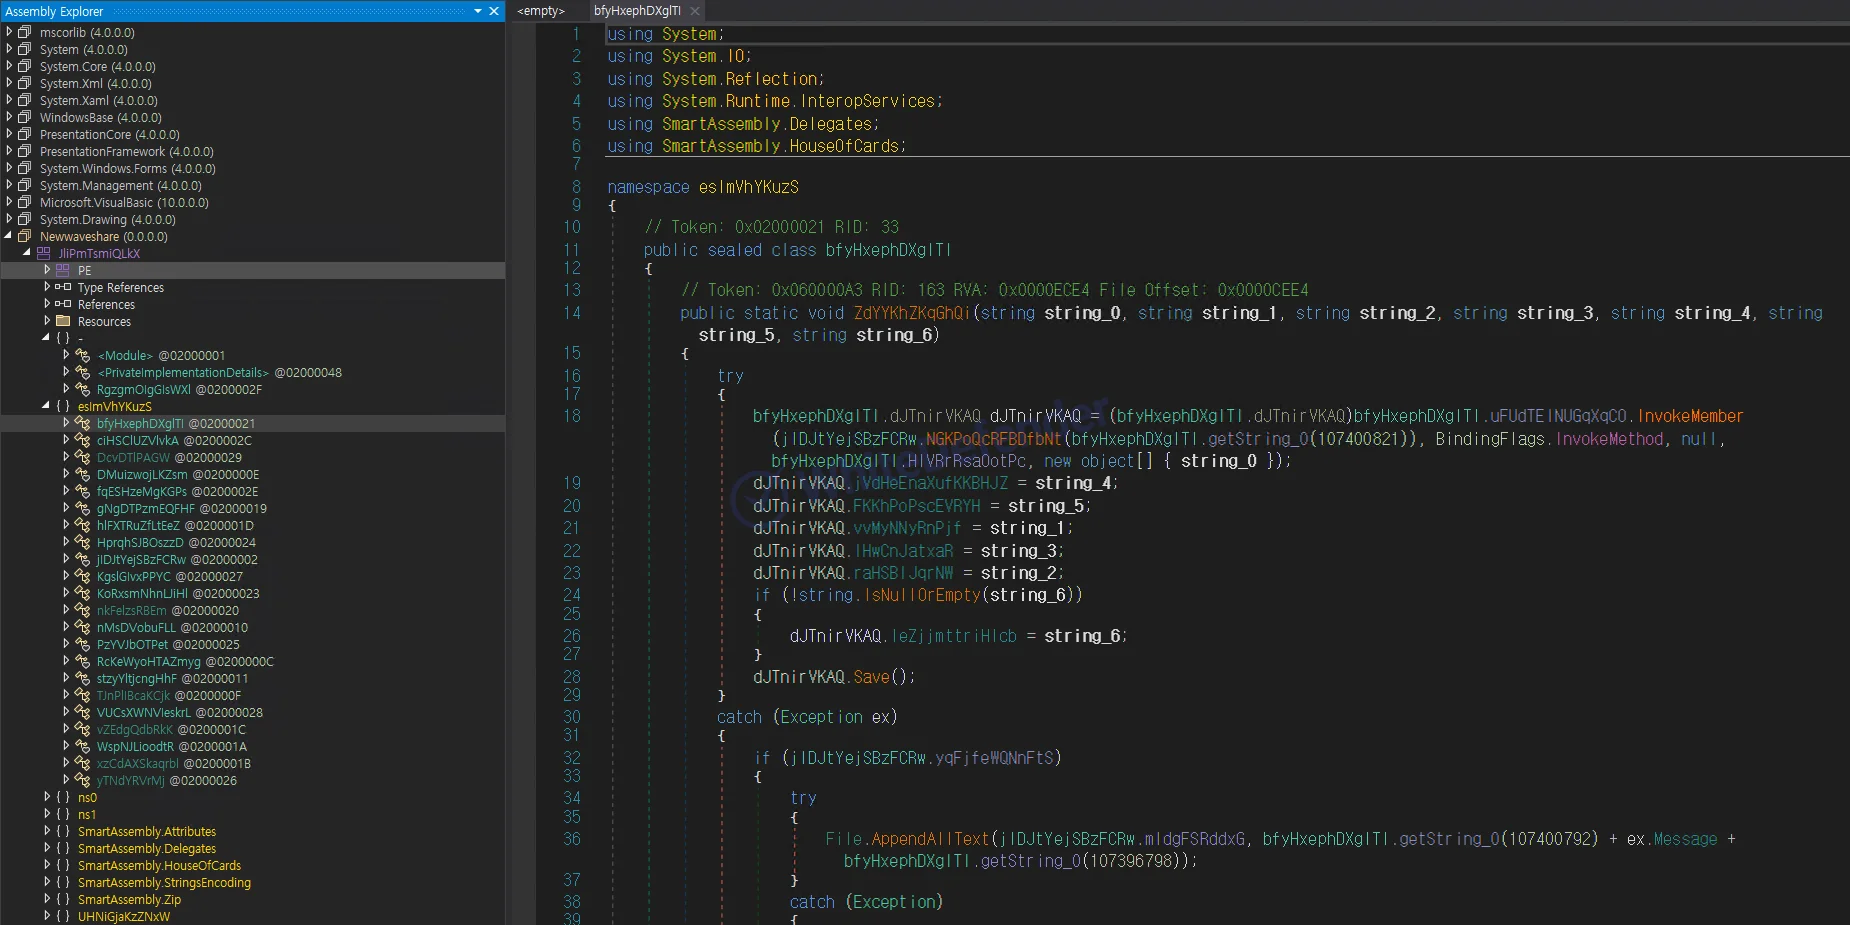Collapse the Newwaveshare assembly node
The height and width of the screenshot is (925, 1850).
point(9,236)
